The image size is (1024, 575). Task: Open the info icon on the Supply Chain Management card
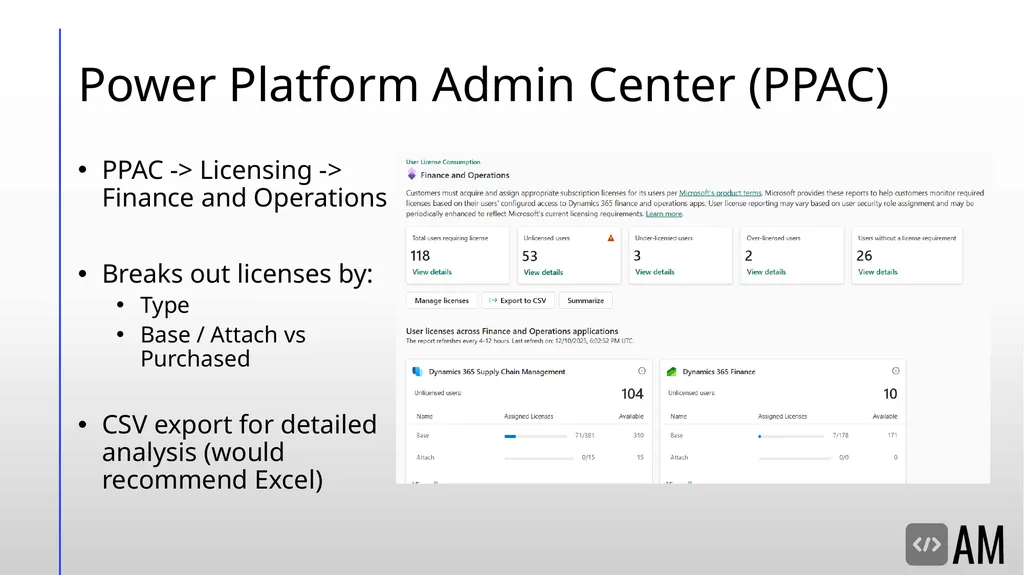tap(641, 370)
